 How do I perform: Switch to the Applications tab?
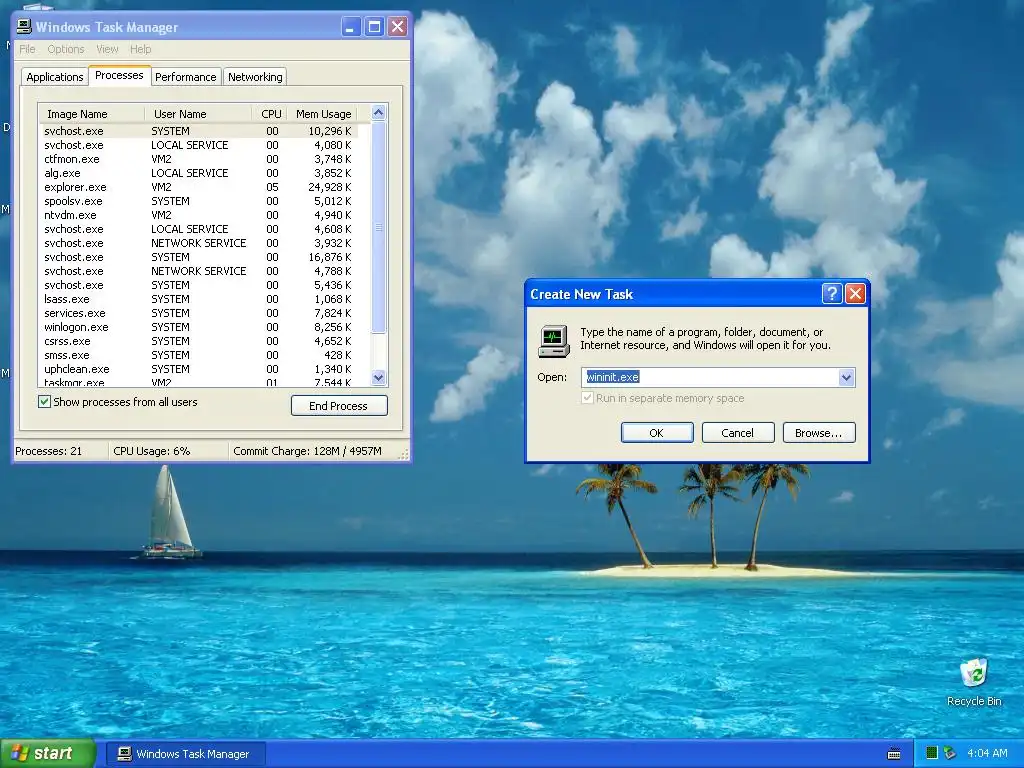(55, 77)
